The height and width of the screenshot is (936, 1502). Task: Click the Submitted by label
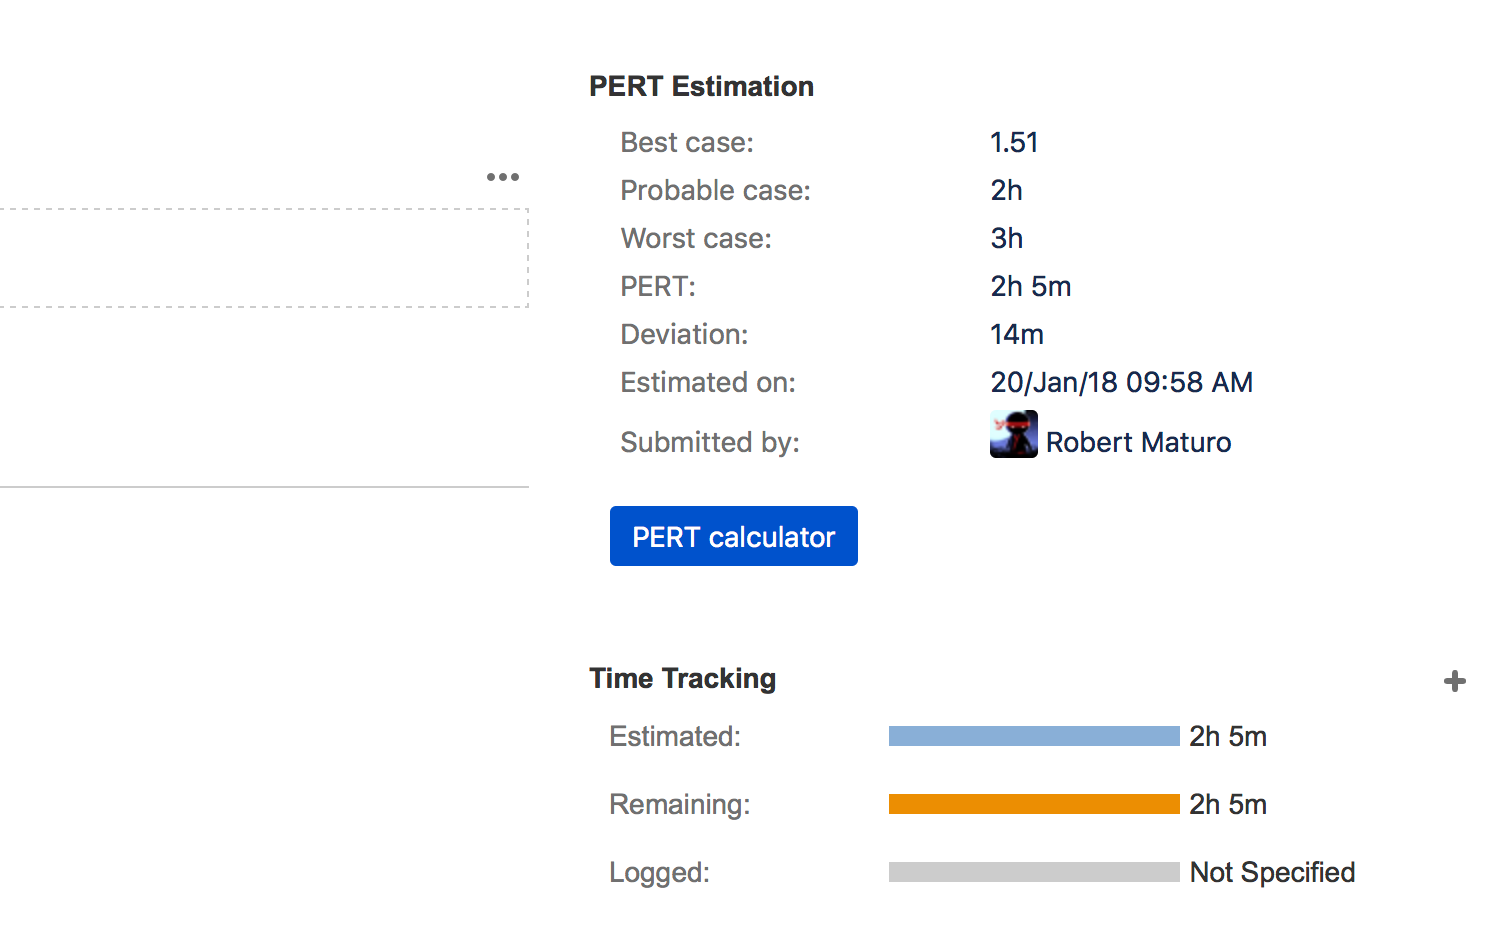click(x=710, y=442)
